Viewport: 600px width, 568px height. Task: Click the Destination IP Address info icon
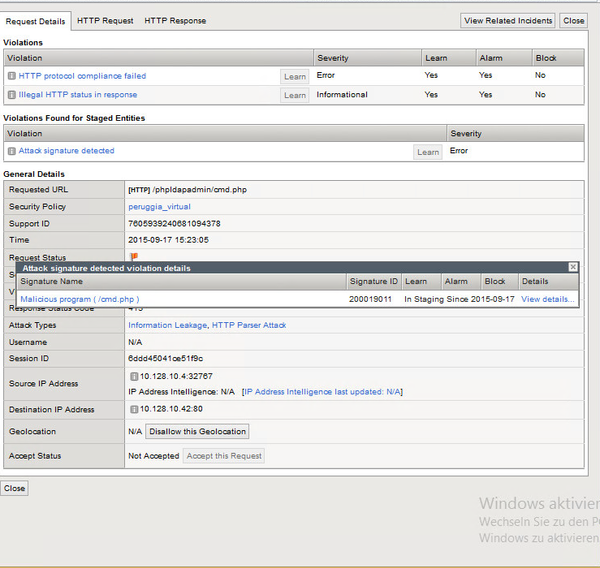133,409
